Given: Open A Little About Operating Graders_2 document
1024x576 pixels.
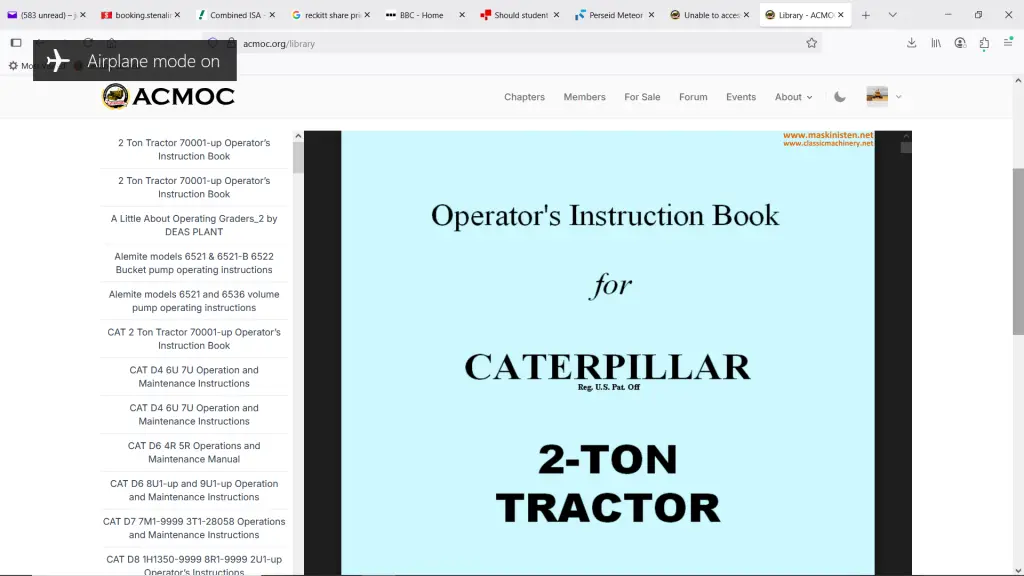Looking at the screenshot, I should [x=194, y=225].
